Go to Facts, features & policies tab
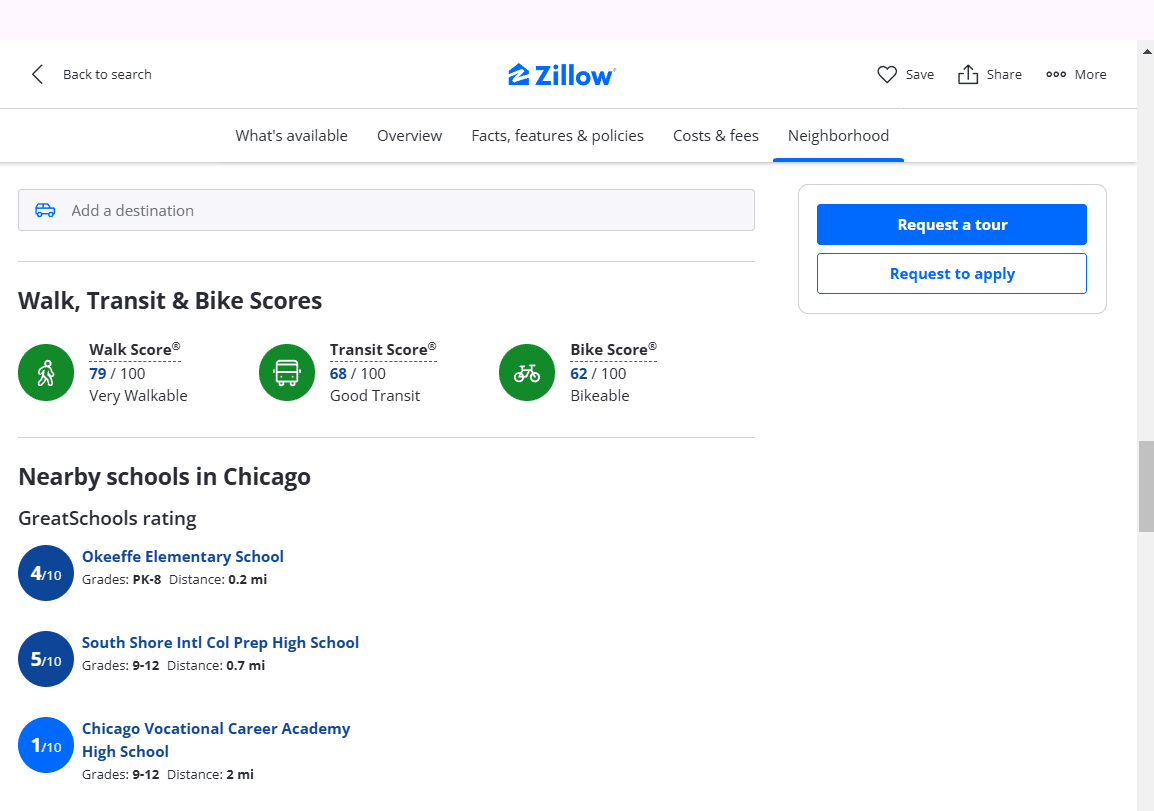 (x=557, y=135)
